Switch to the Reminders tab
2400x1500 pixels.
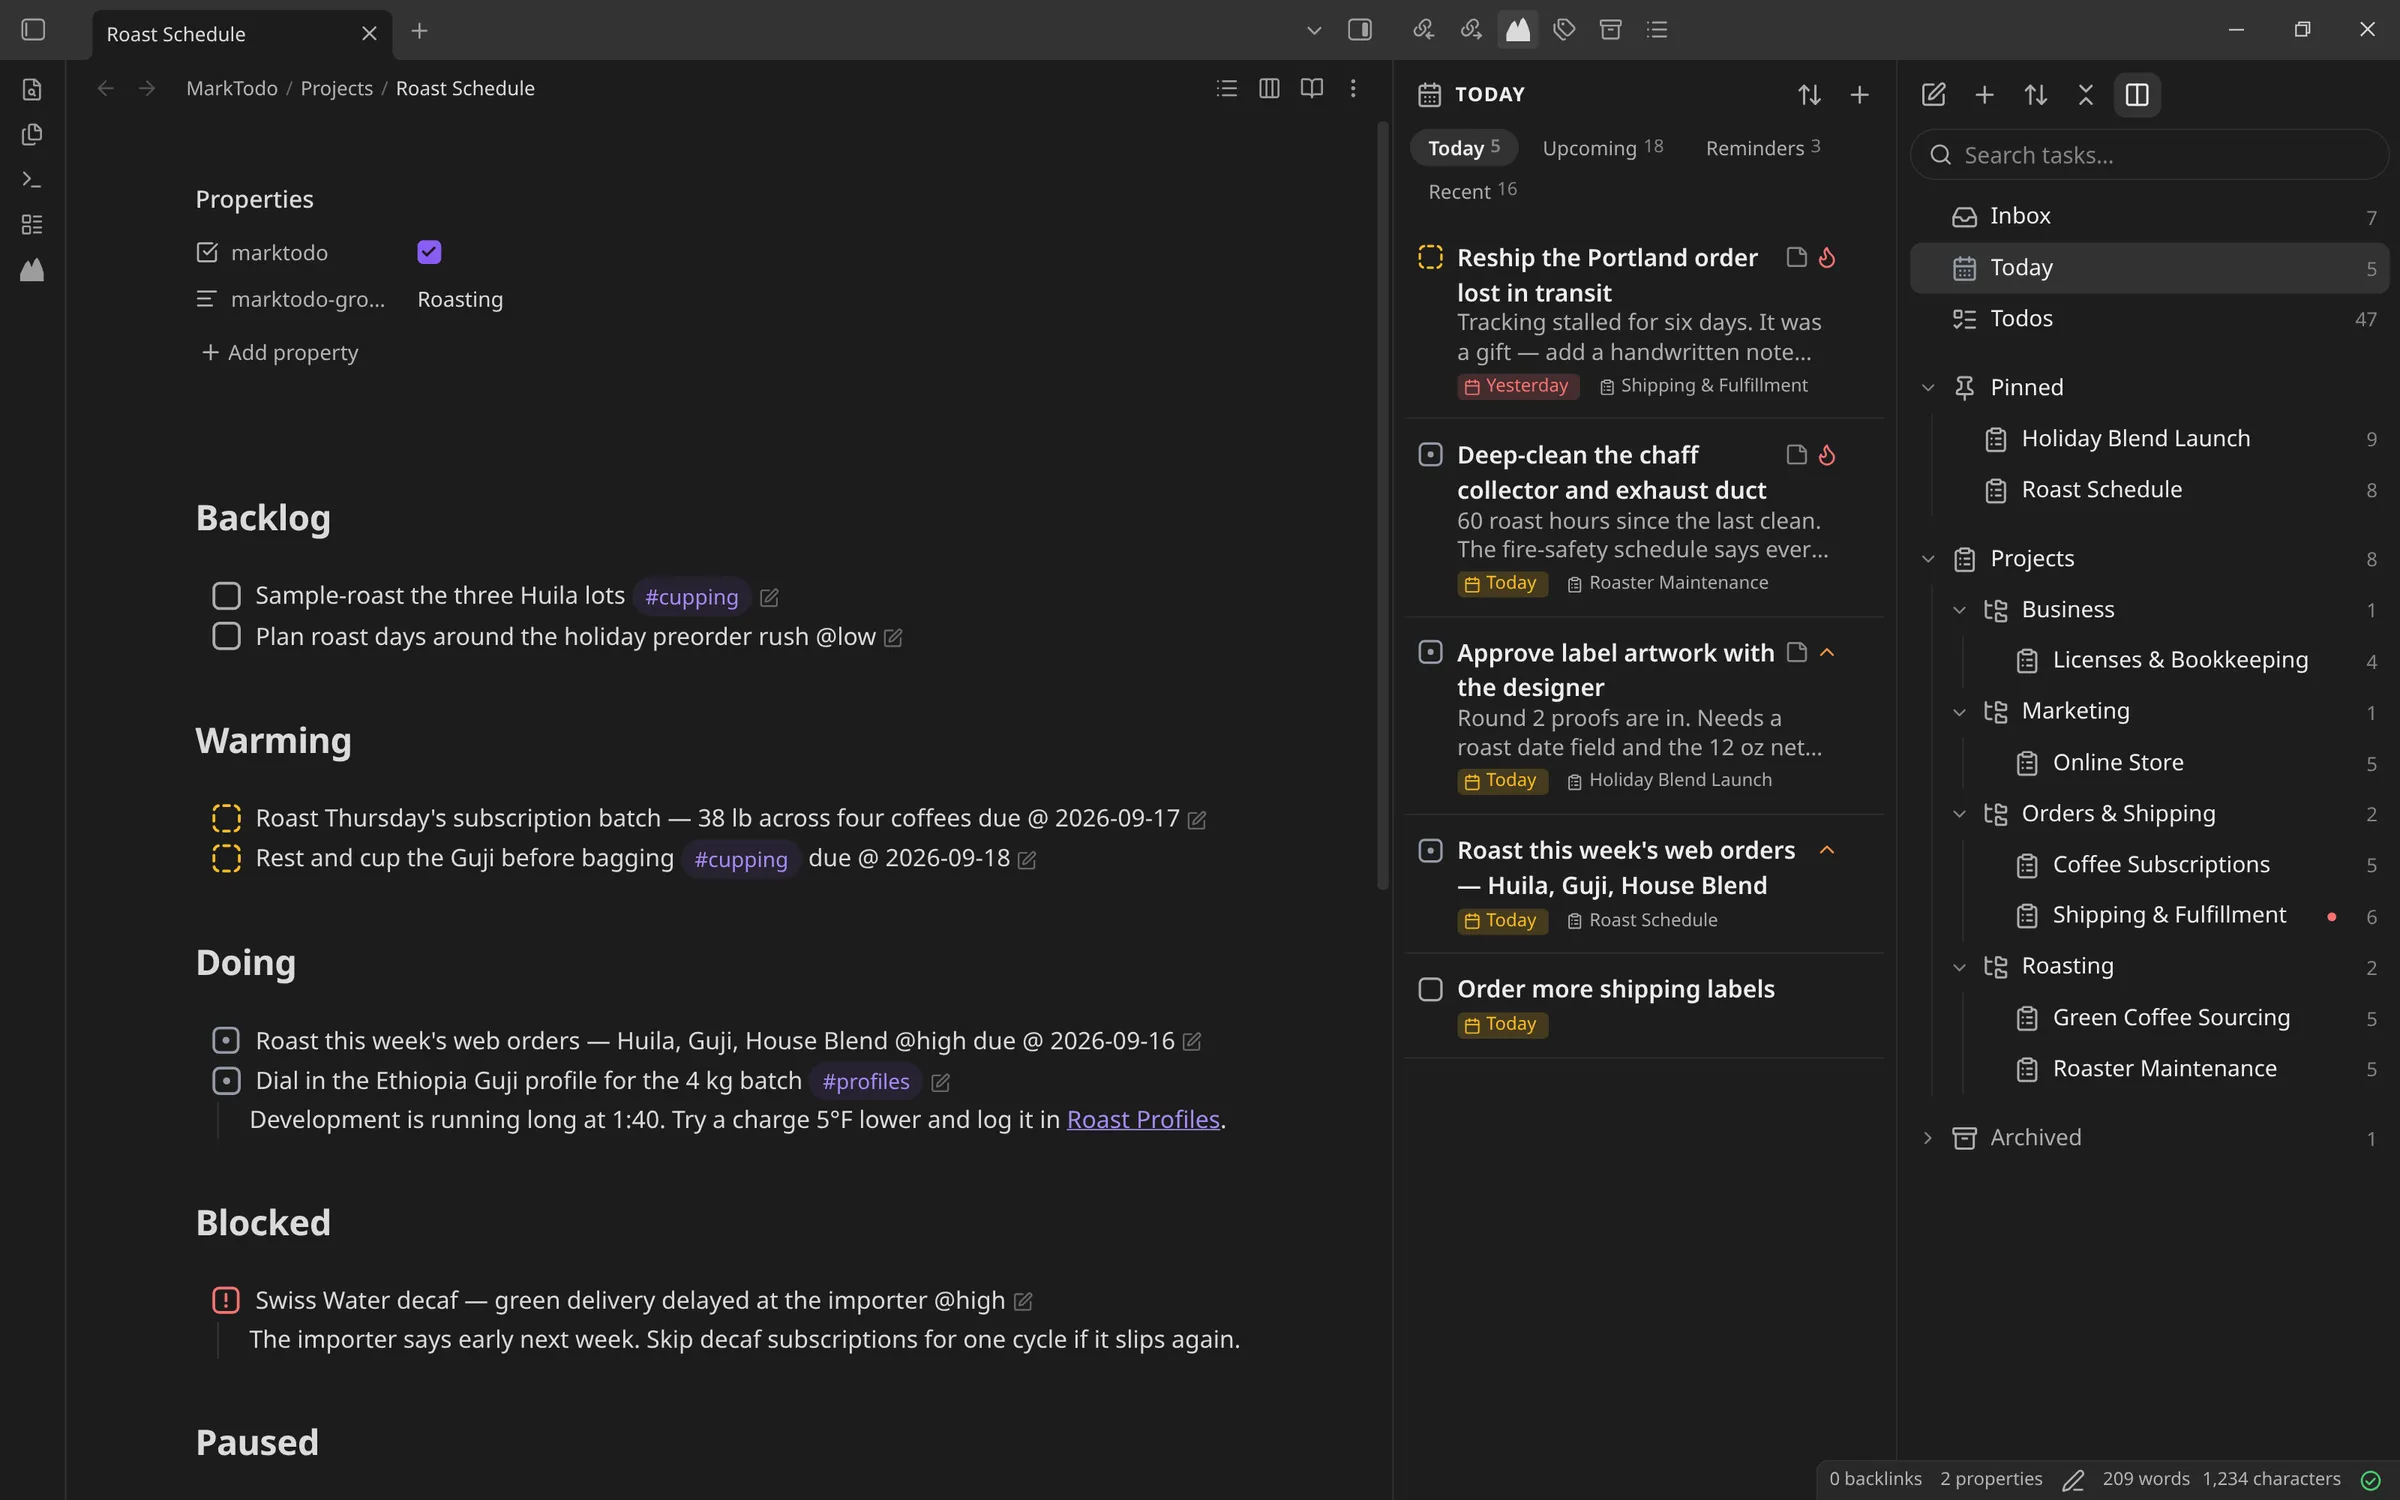pyautogui.click(x=1762, y=148)
